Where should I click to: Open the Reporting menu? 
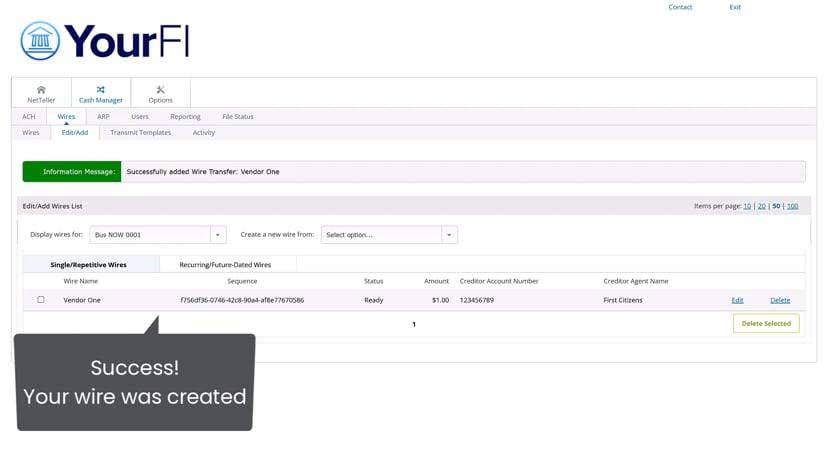click(185, 116)
